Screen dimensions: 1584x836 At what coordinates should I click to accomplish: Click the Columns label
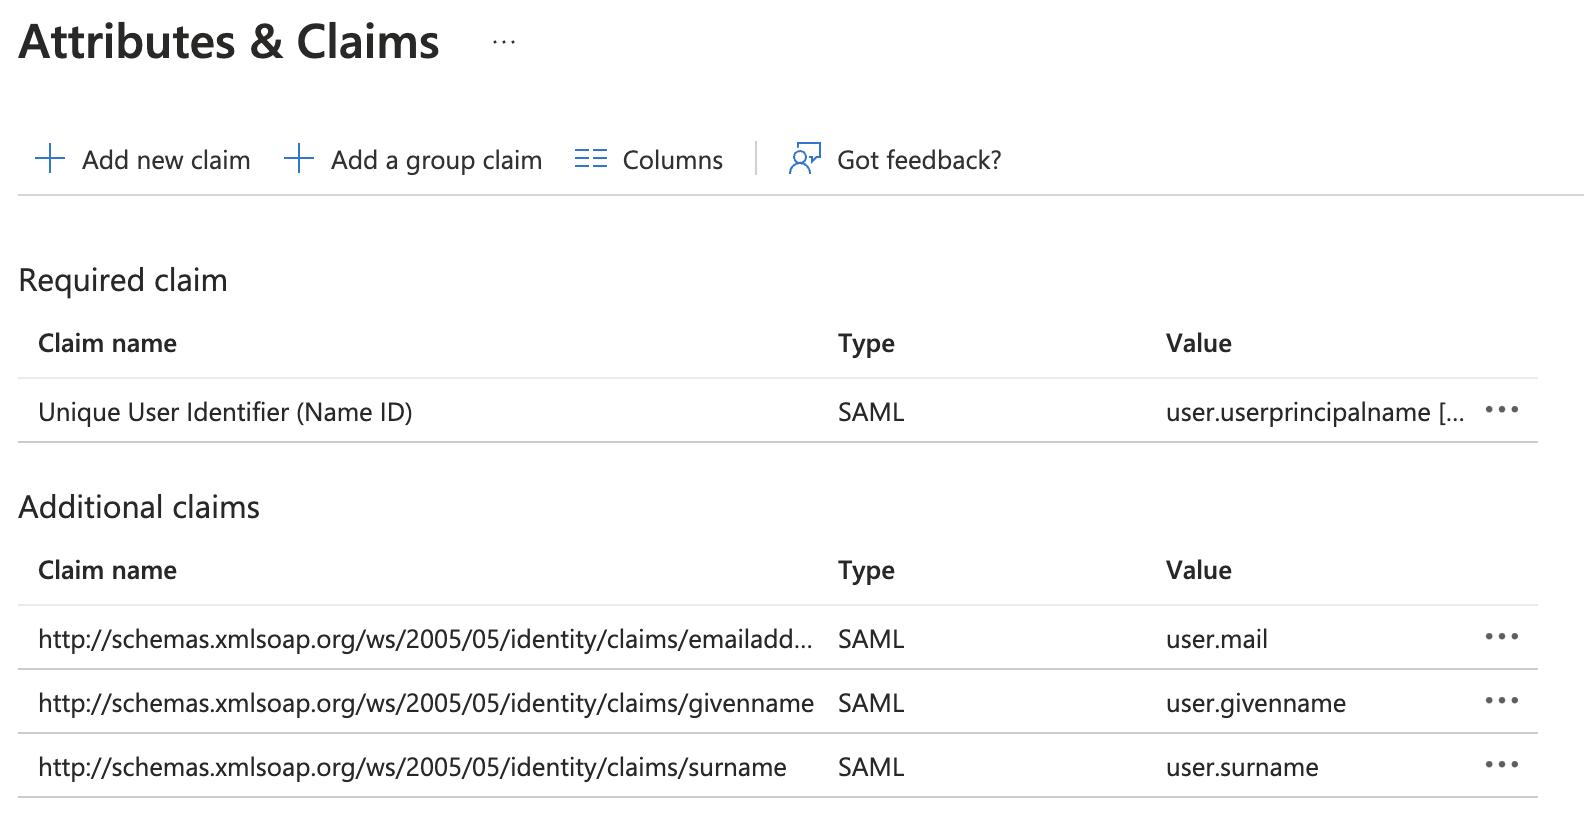pos(673,160)
